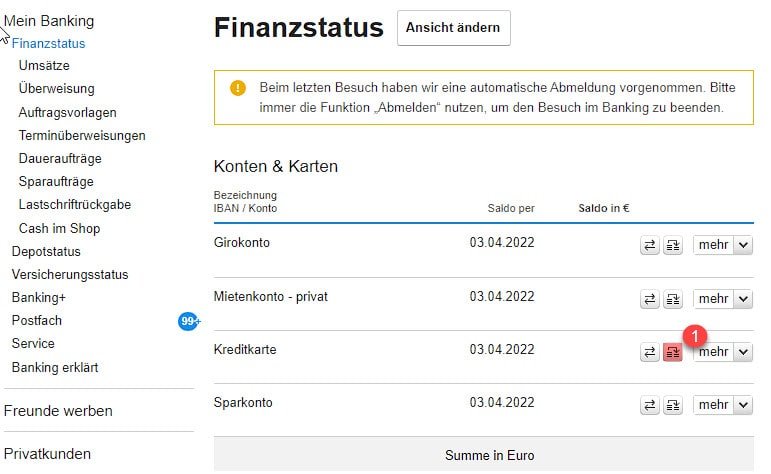The width and height of the screenshot is (771, 474).
Task: Open Freunde werben section
Action: [x=58, y=411]
